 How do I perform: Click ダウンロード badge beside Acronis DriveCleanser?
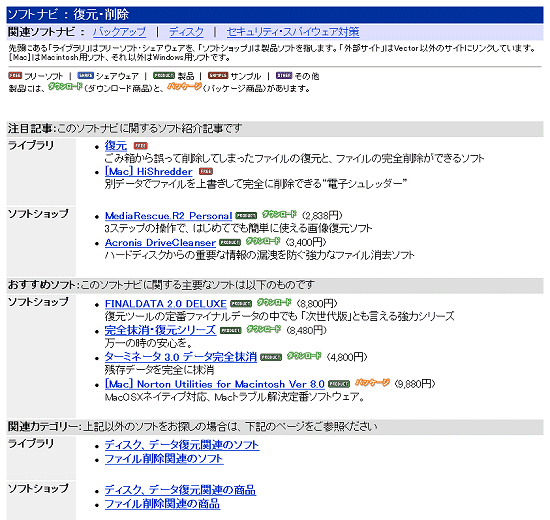[263, 241]
